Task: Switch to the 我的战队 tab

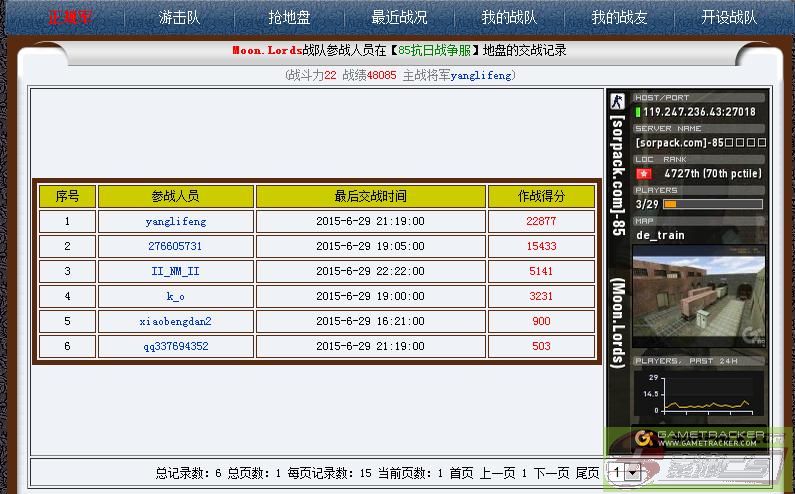Action: 509,18
